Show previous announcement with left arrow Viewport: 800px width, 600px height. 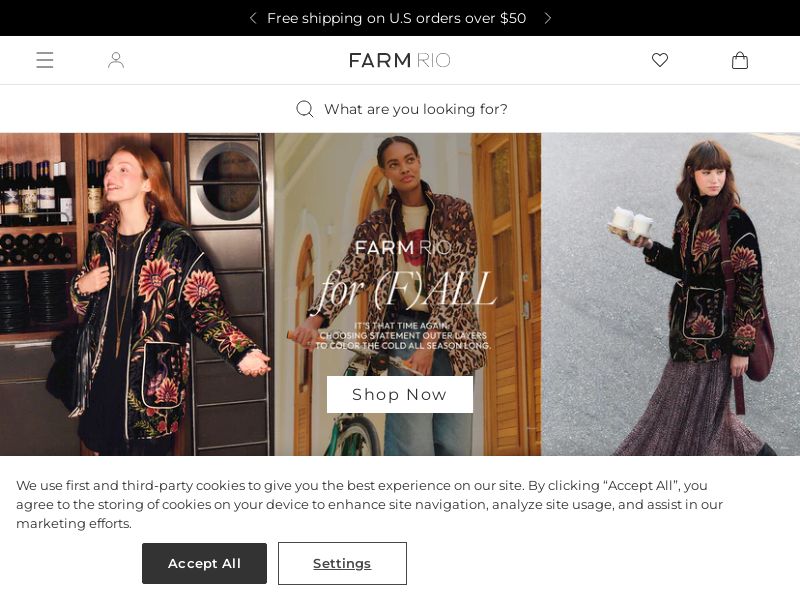click(x=253, y=18)
